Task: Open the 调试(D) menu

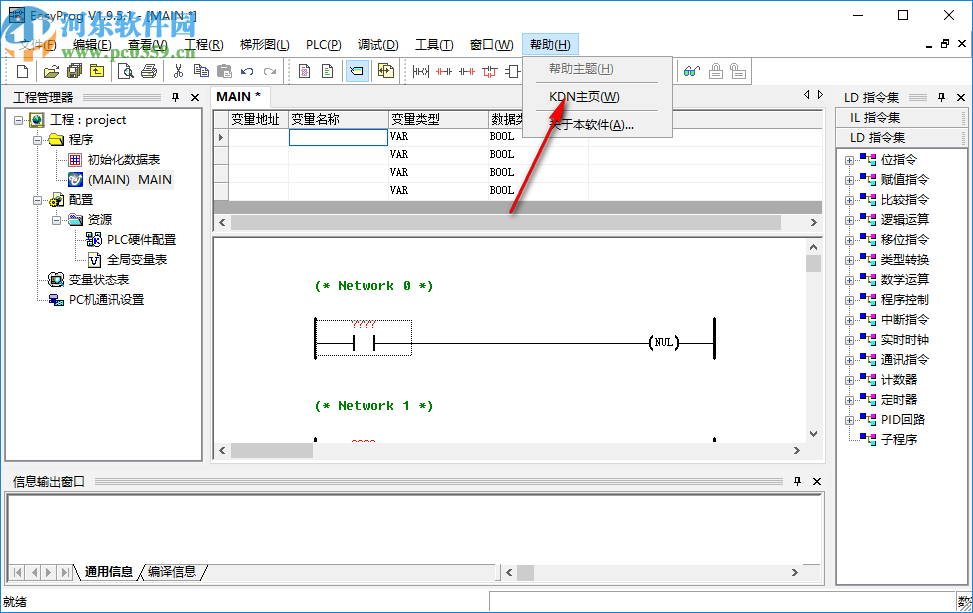Action: pos(379,45)
